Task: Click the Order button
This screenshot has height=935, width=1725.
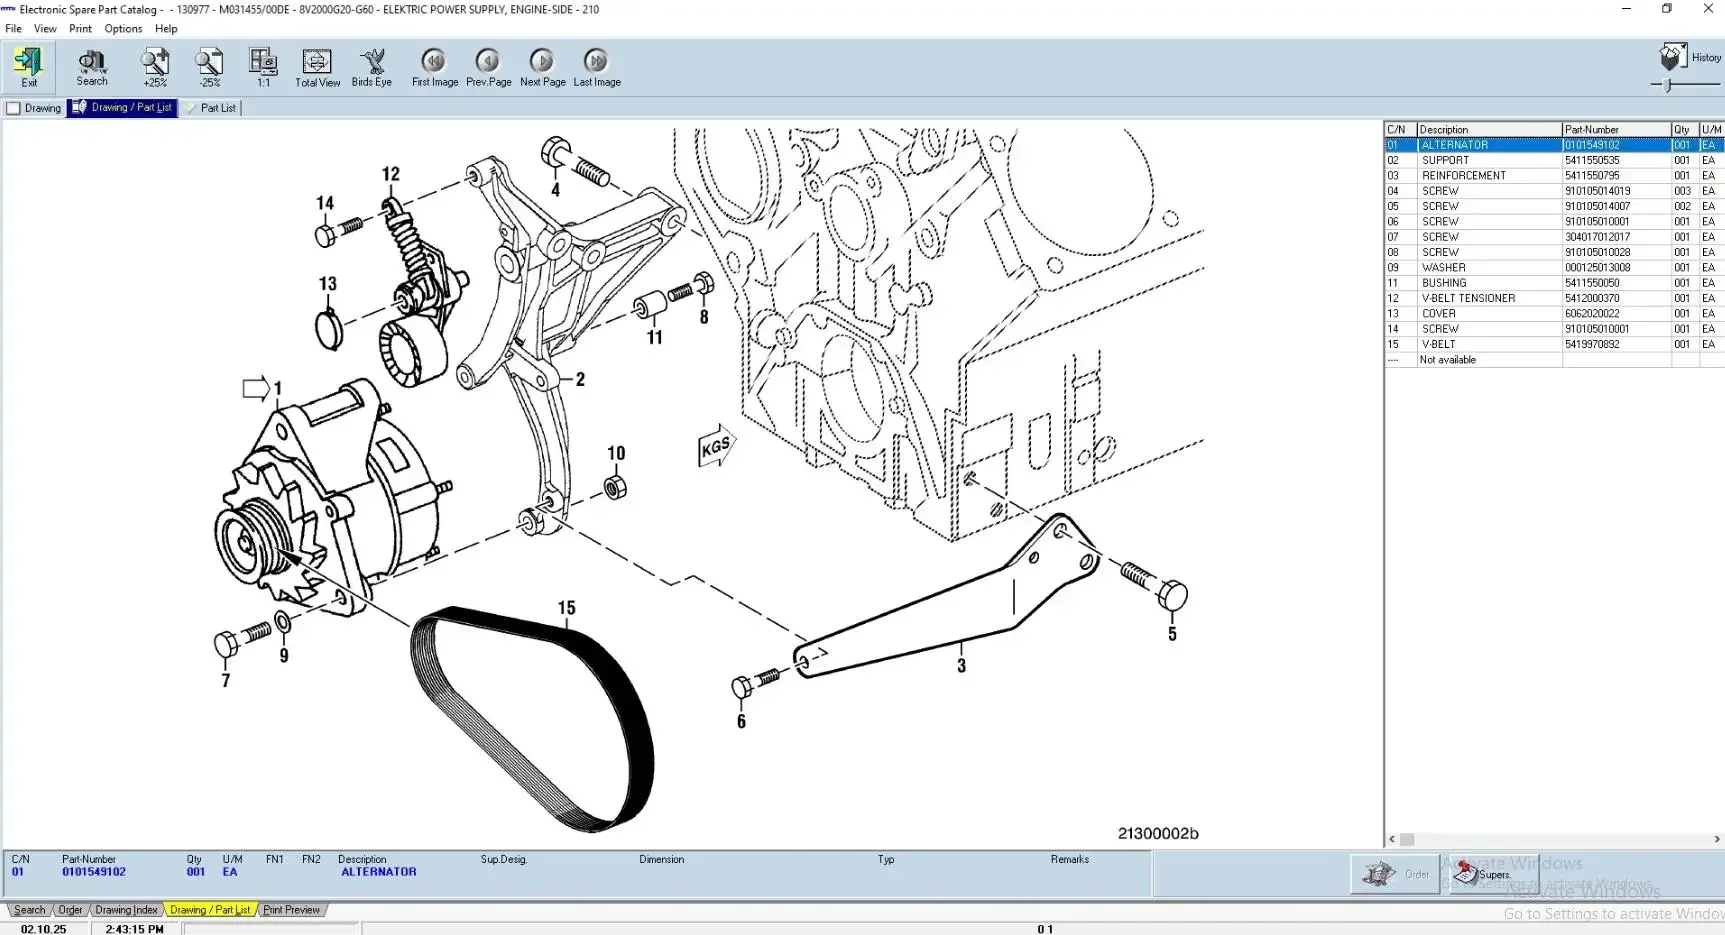Action: (1395, 873)
